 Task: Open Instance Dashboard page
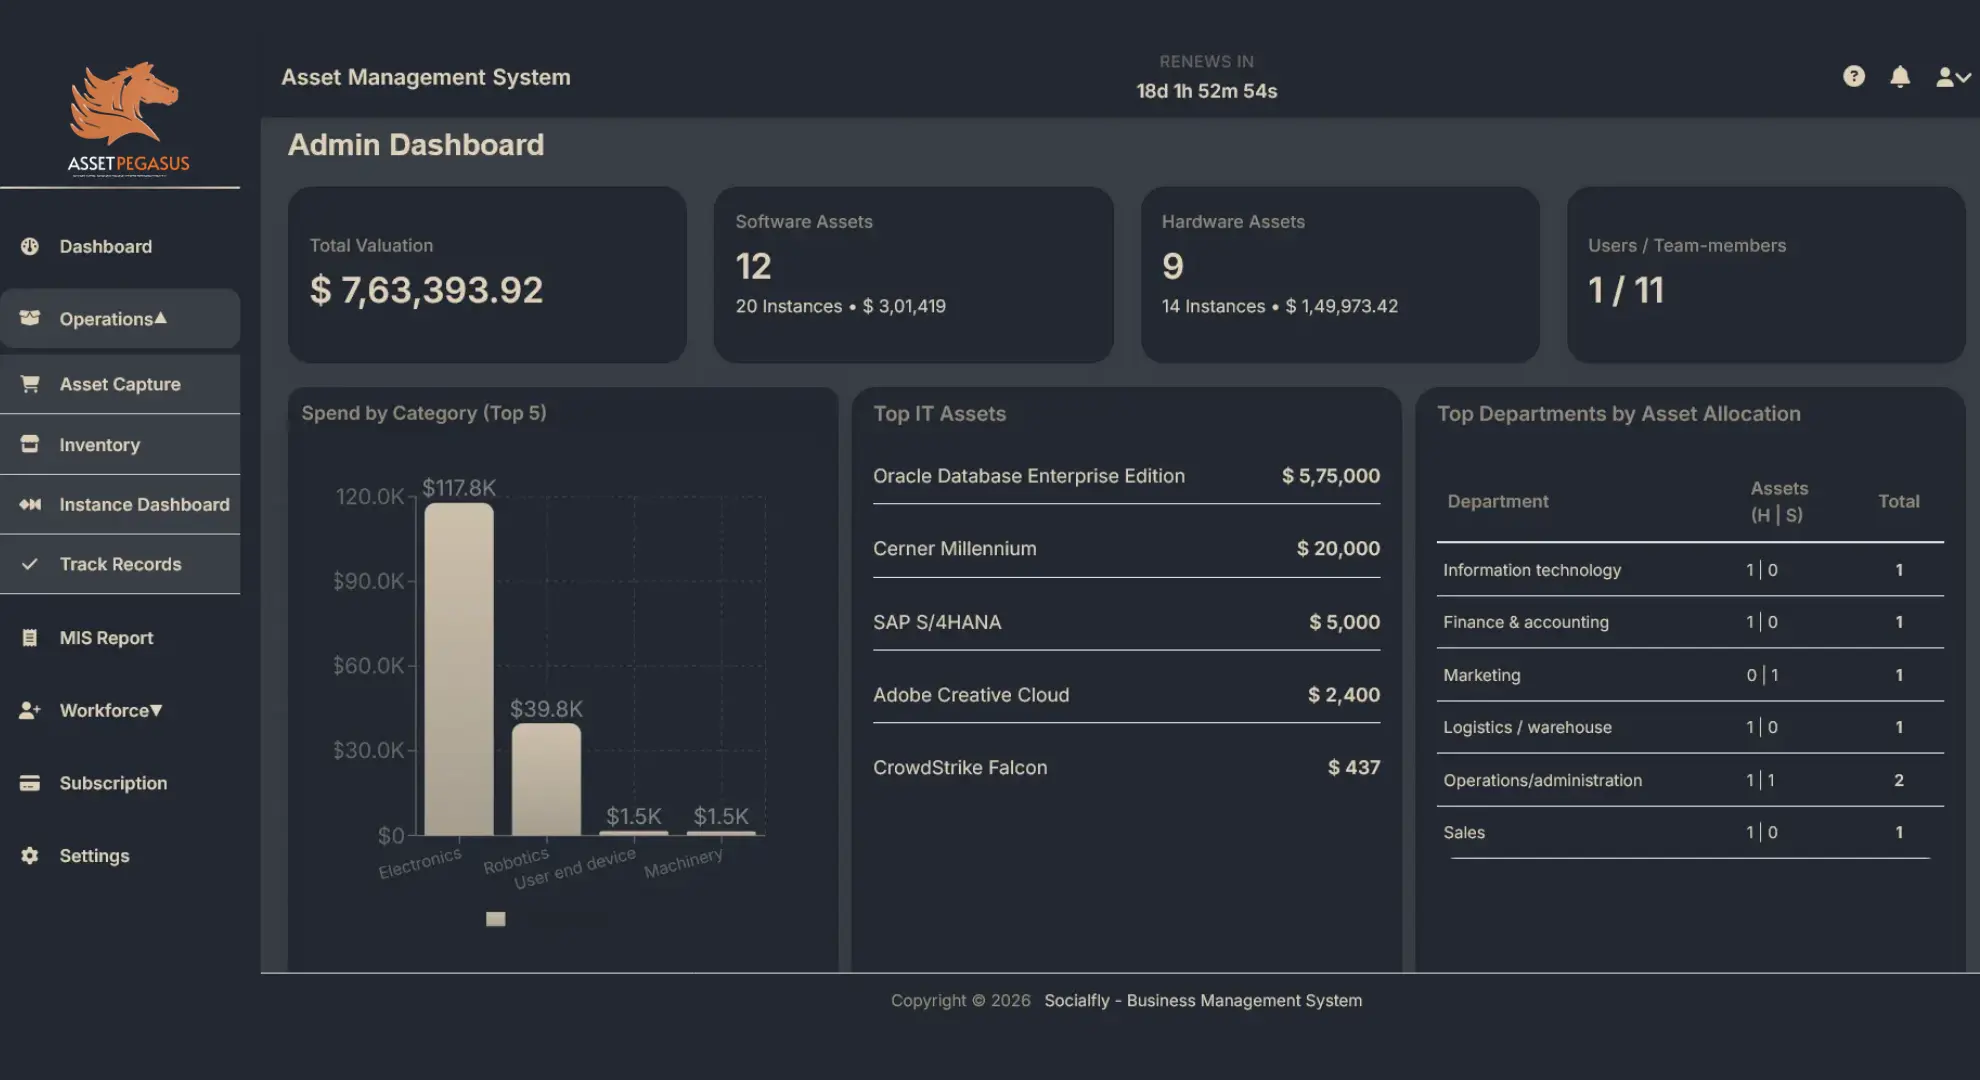point(120,504)
